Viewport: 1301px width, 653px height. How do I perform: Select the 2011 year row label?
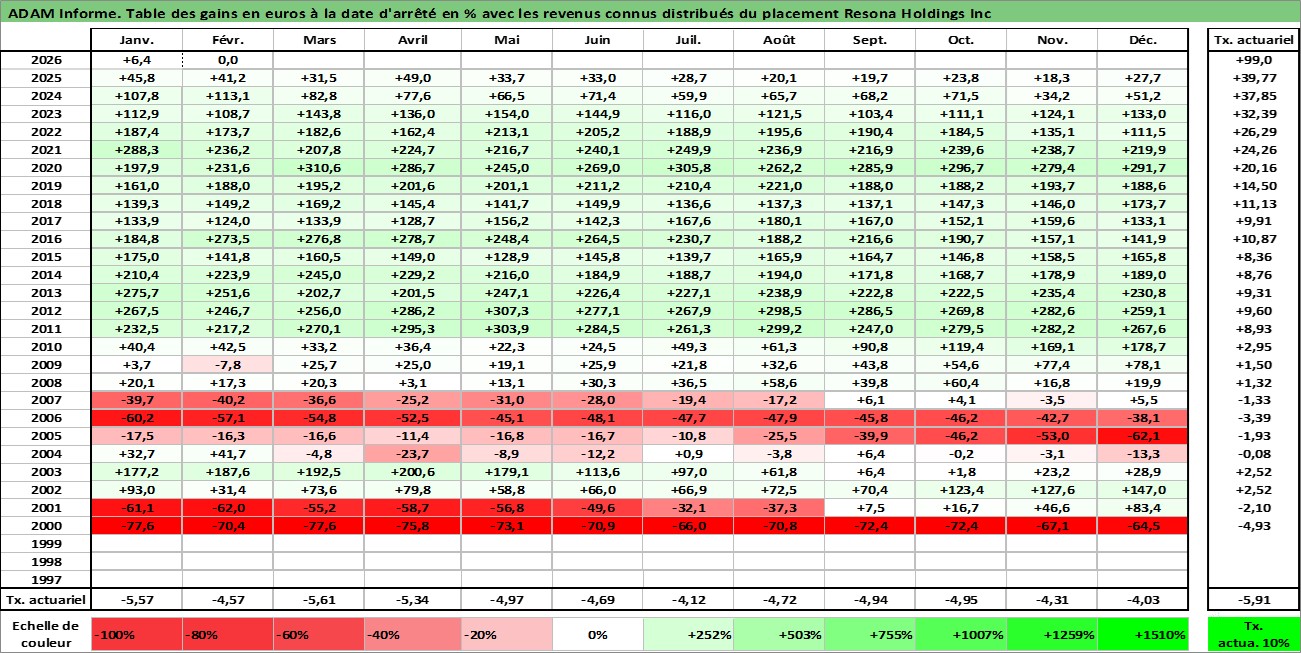45,328
